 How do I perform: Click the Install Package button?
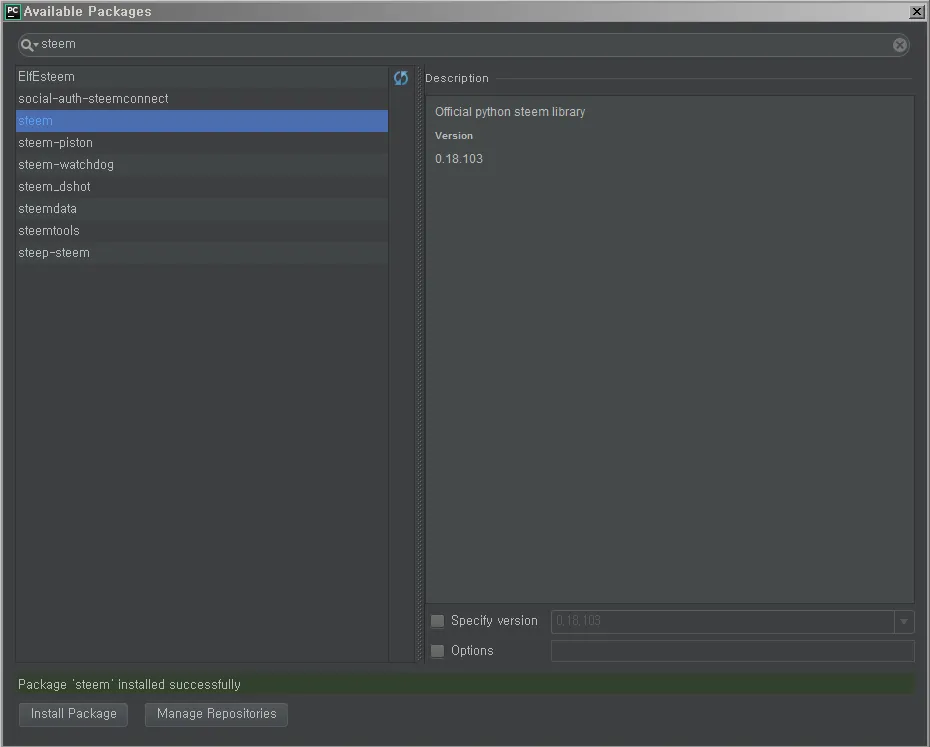click(74, 714)
